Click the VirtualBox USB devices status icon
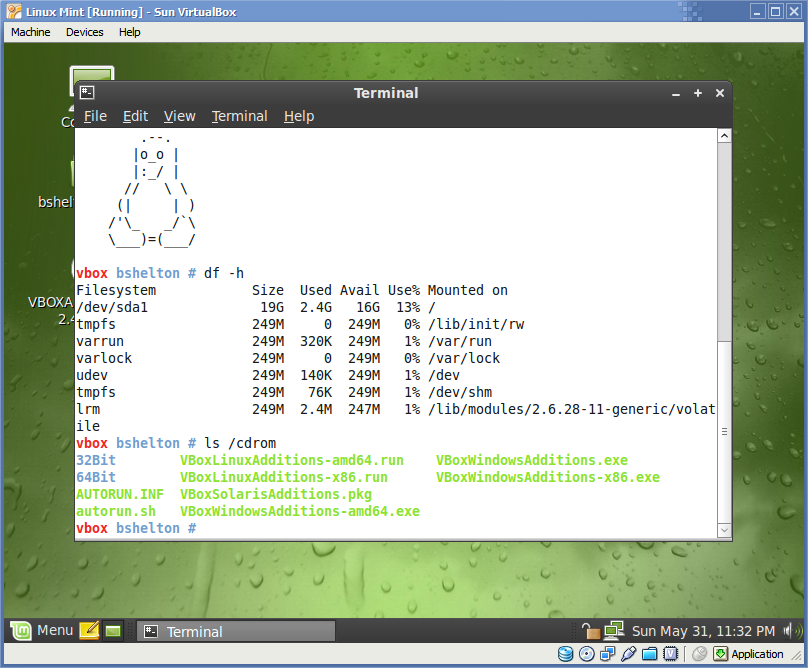Viewport: 808px width, 668px height. coord(628,654)
